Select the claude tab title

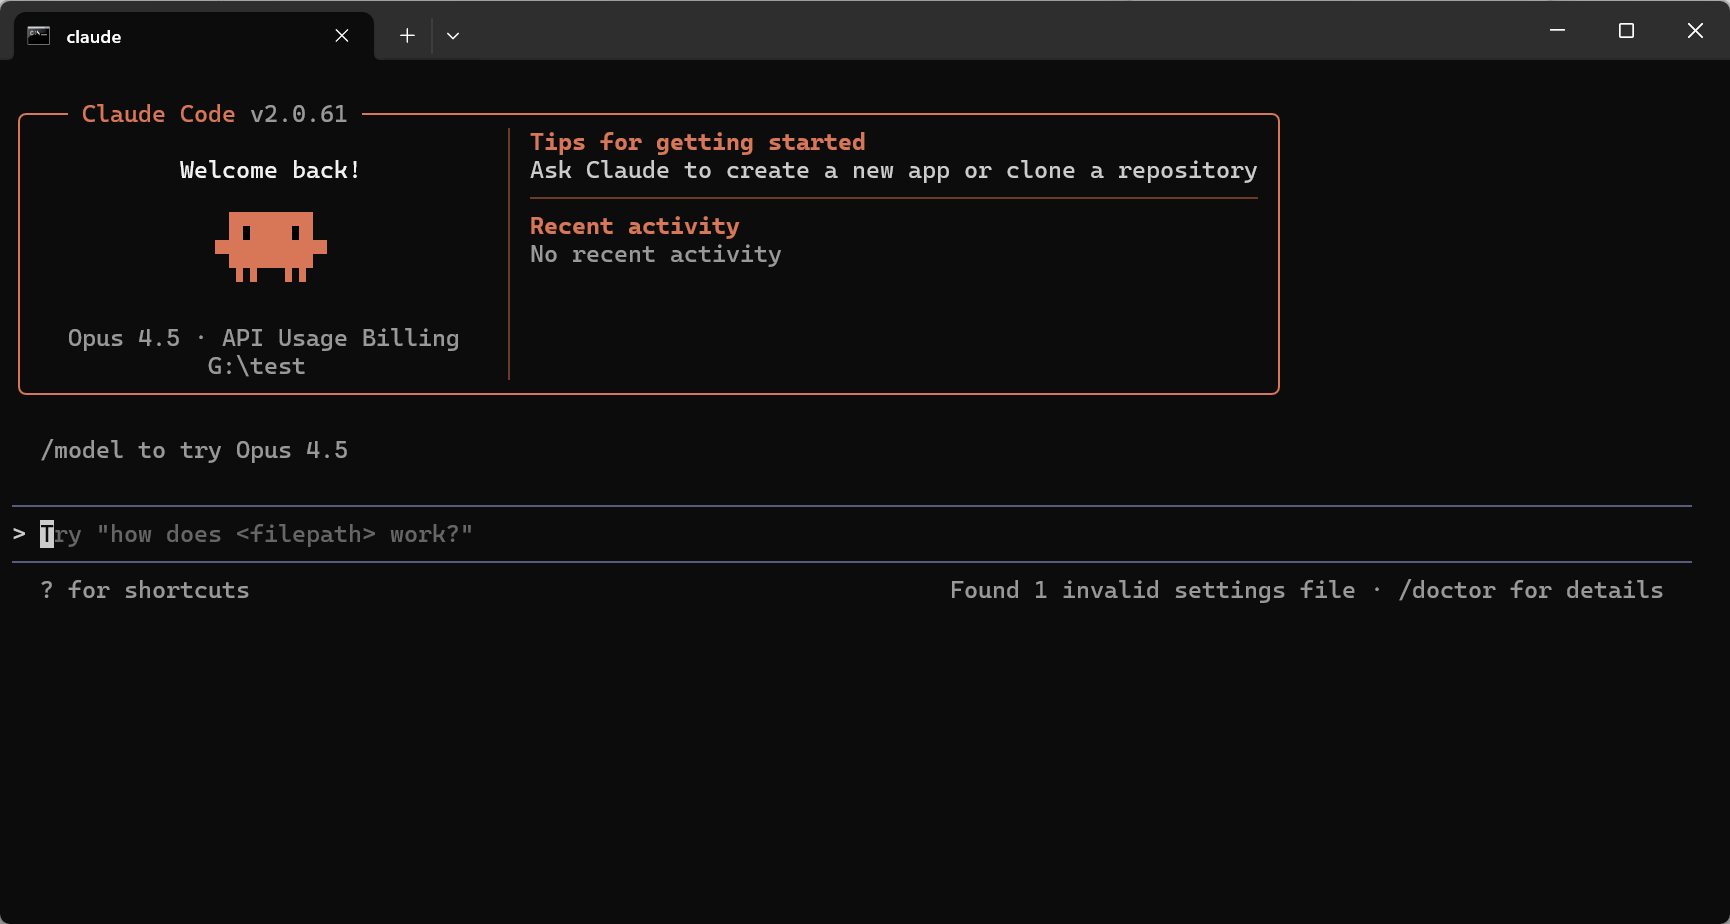pyautogui.click(x=94, y=37)
